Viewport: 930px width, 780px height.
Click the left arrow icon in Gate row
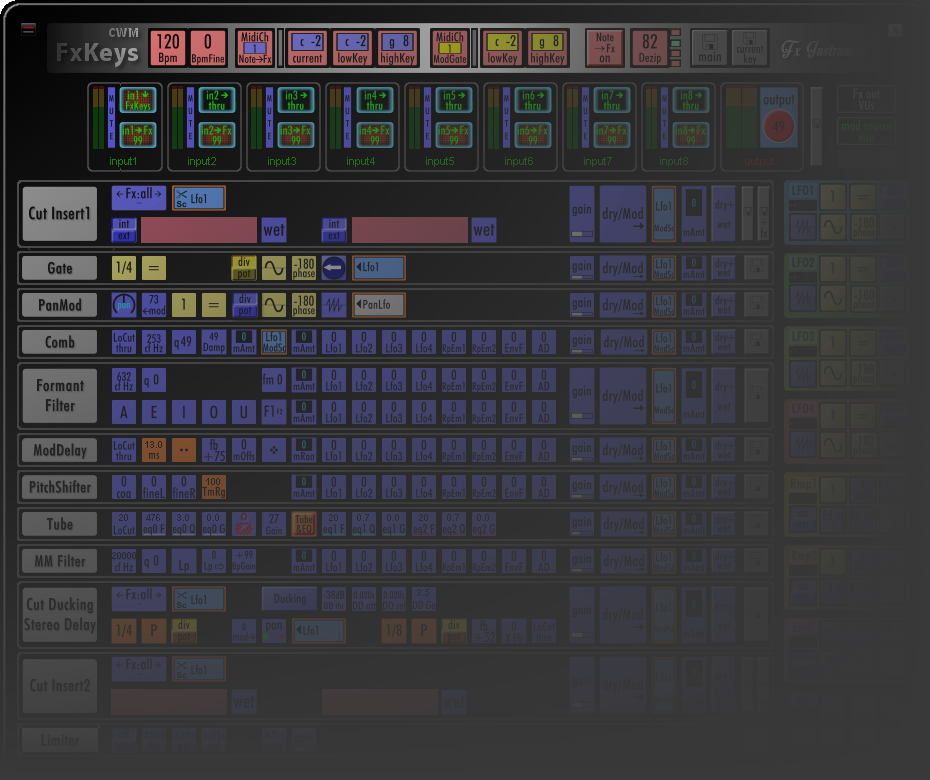(x=334, y=268)
